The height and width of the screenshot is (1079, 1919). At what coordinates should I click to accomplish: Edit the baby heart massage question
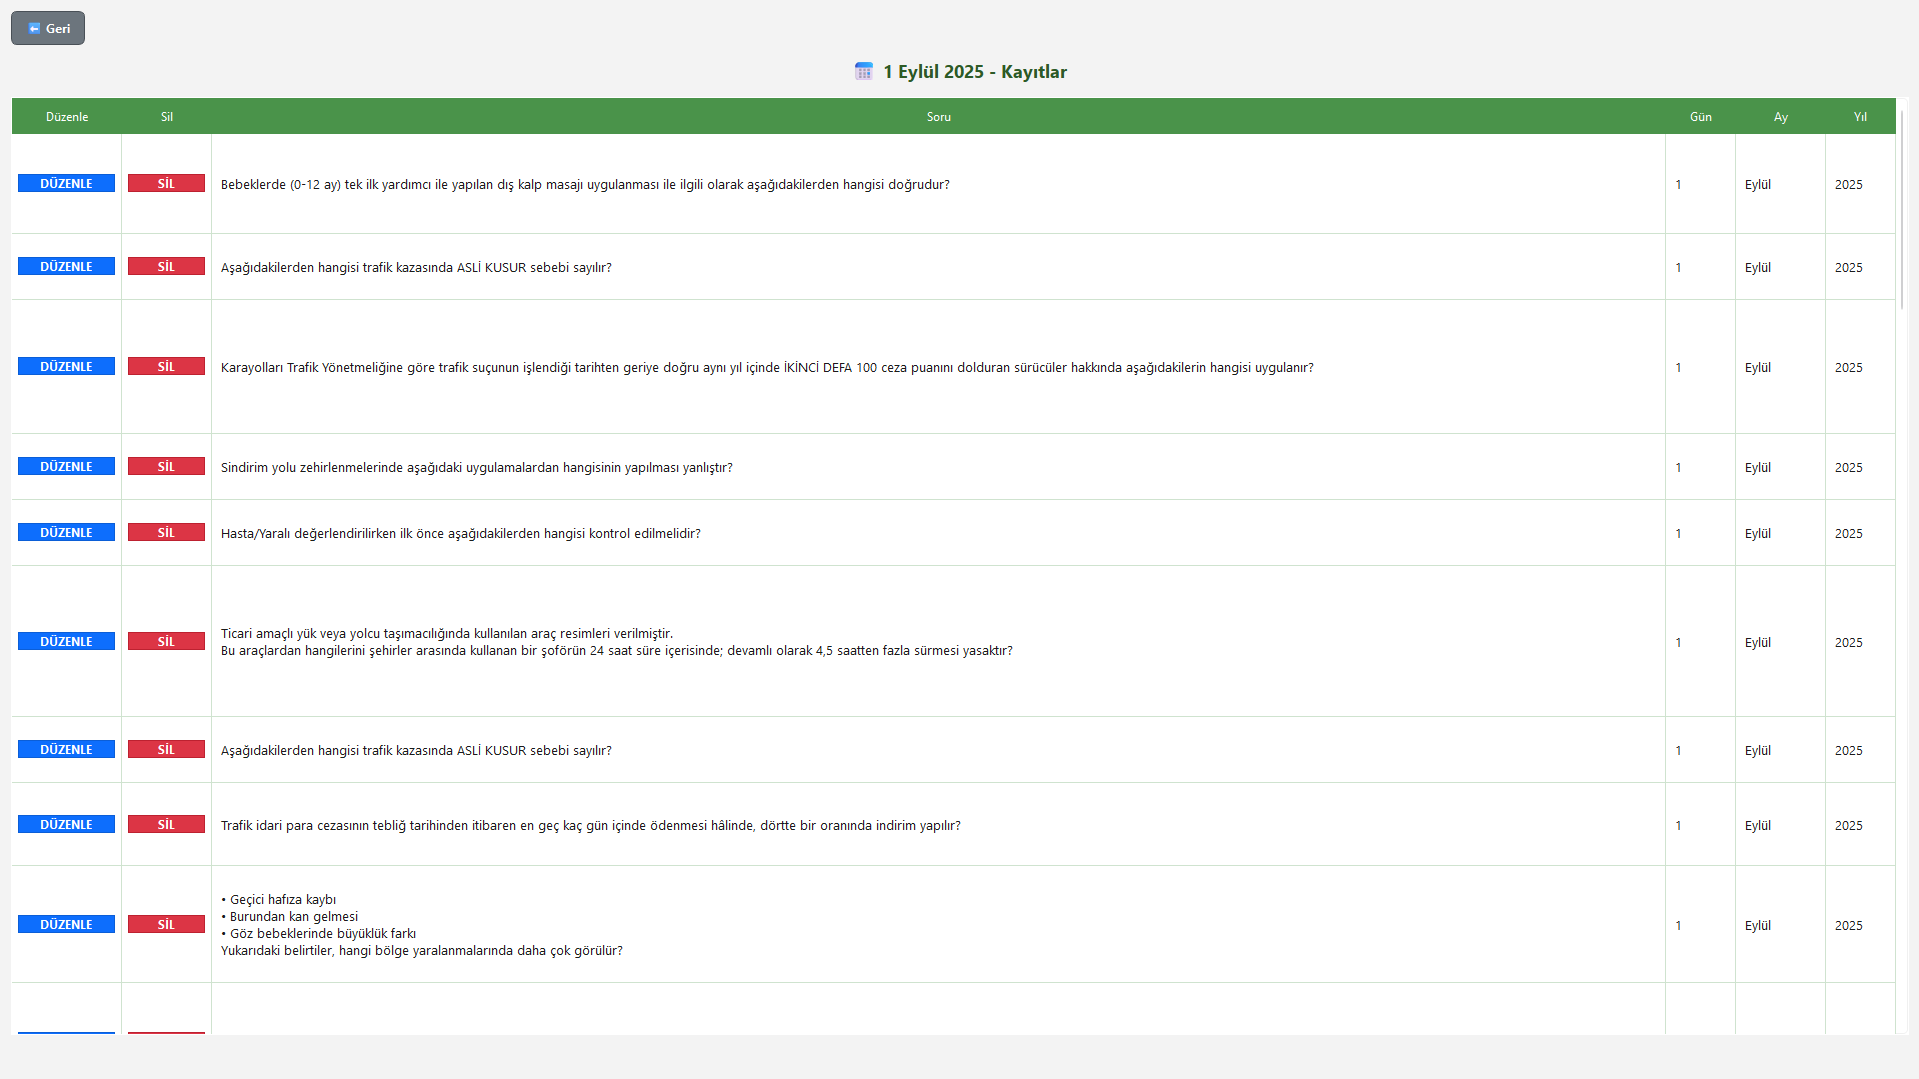[66, 184]
